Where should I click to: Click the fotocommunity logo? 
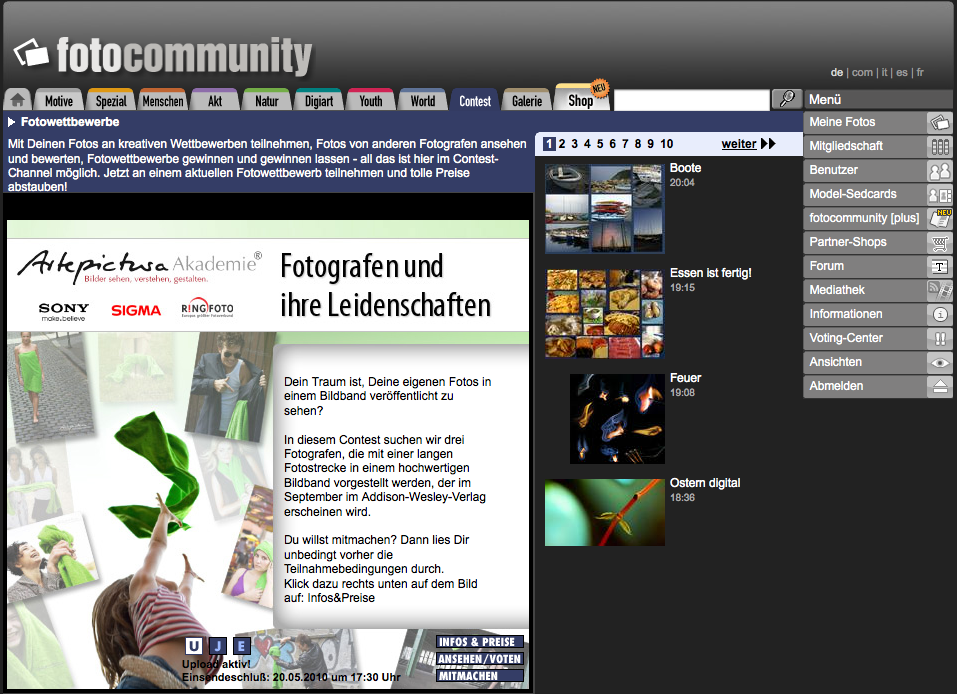[162, 55]
